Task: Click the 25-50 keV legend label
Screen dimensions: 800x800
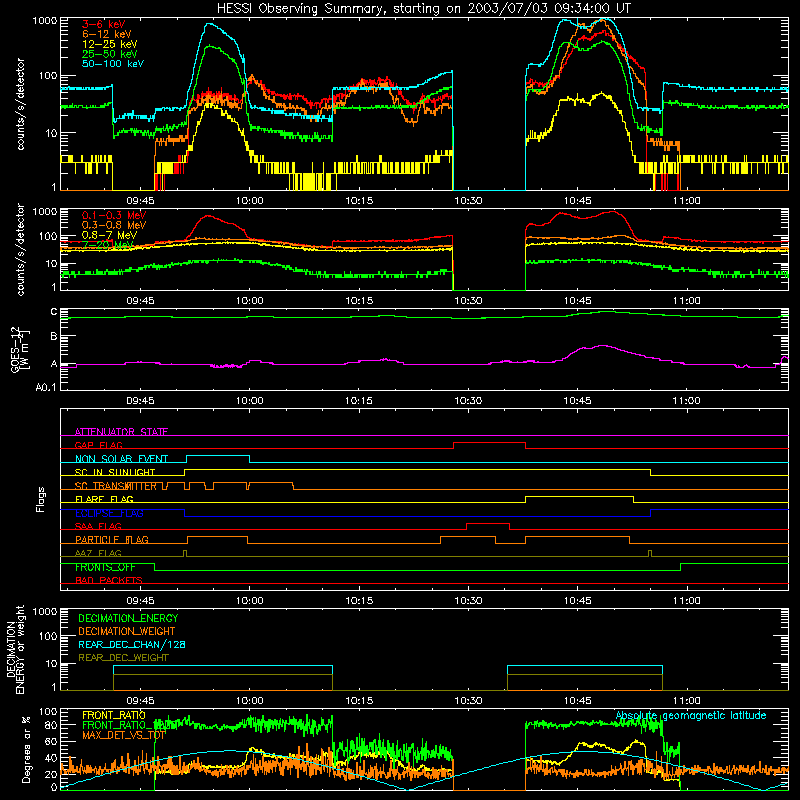Action: coord(110,54)
